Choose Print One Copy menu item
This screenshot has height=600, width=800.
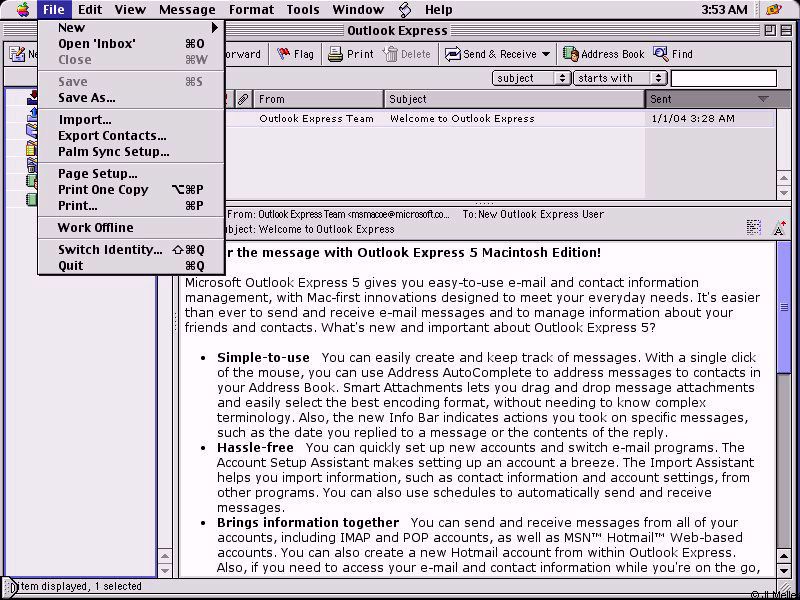(131, 190)
